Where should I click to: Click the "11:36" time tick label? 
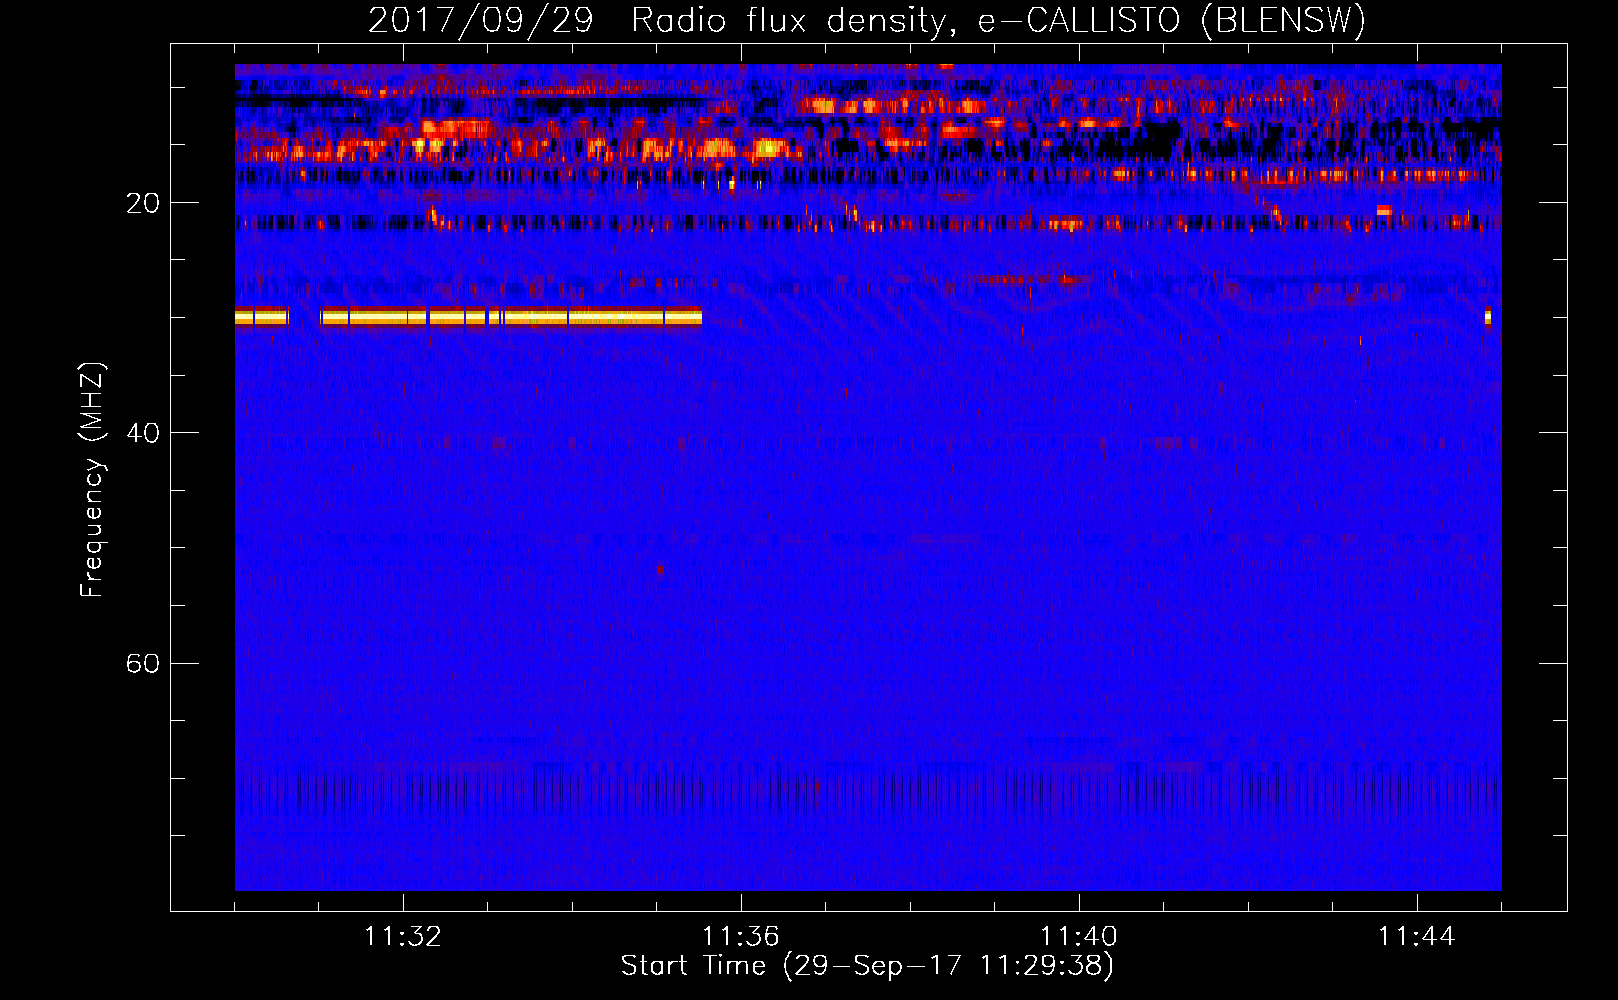(741, 937)
